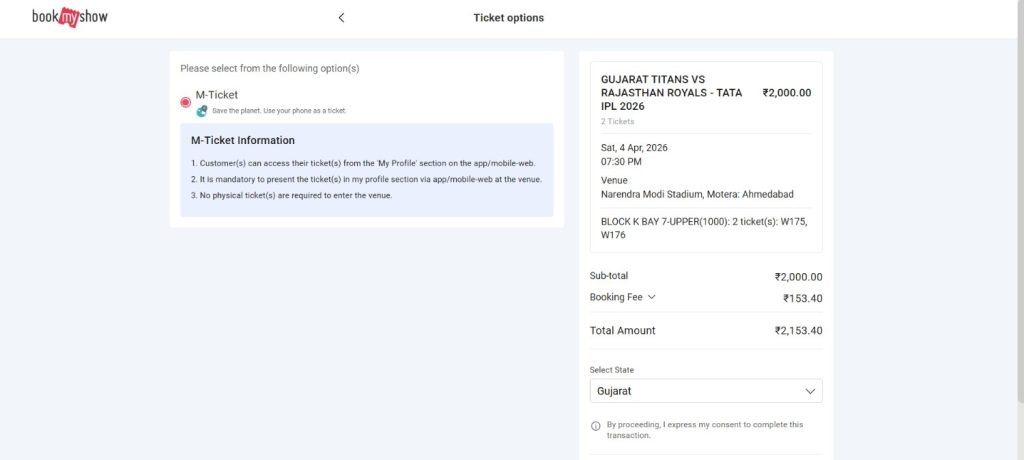Click the consent to complete transaction text

click(x=705, y=430)
